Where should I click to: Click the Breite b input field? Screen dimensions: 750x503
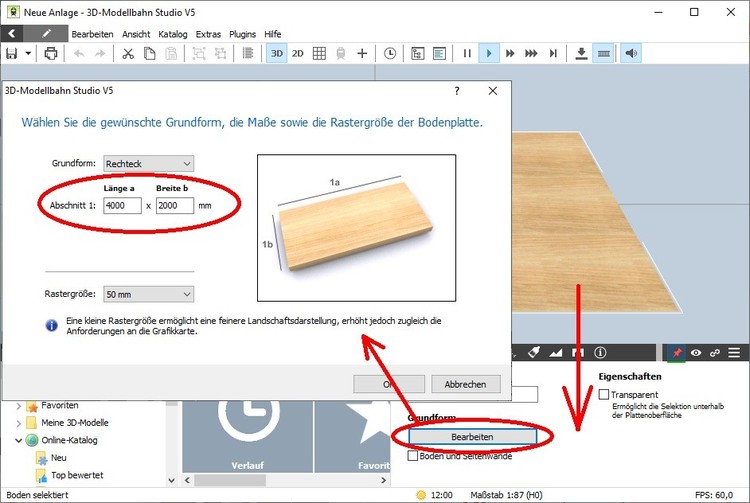click(175, 206)
